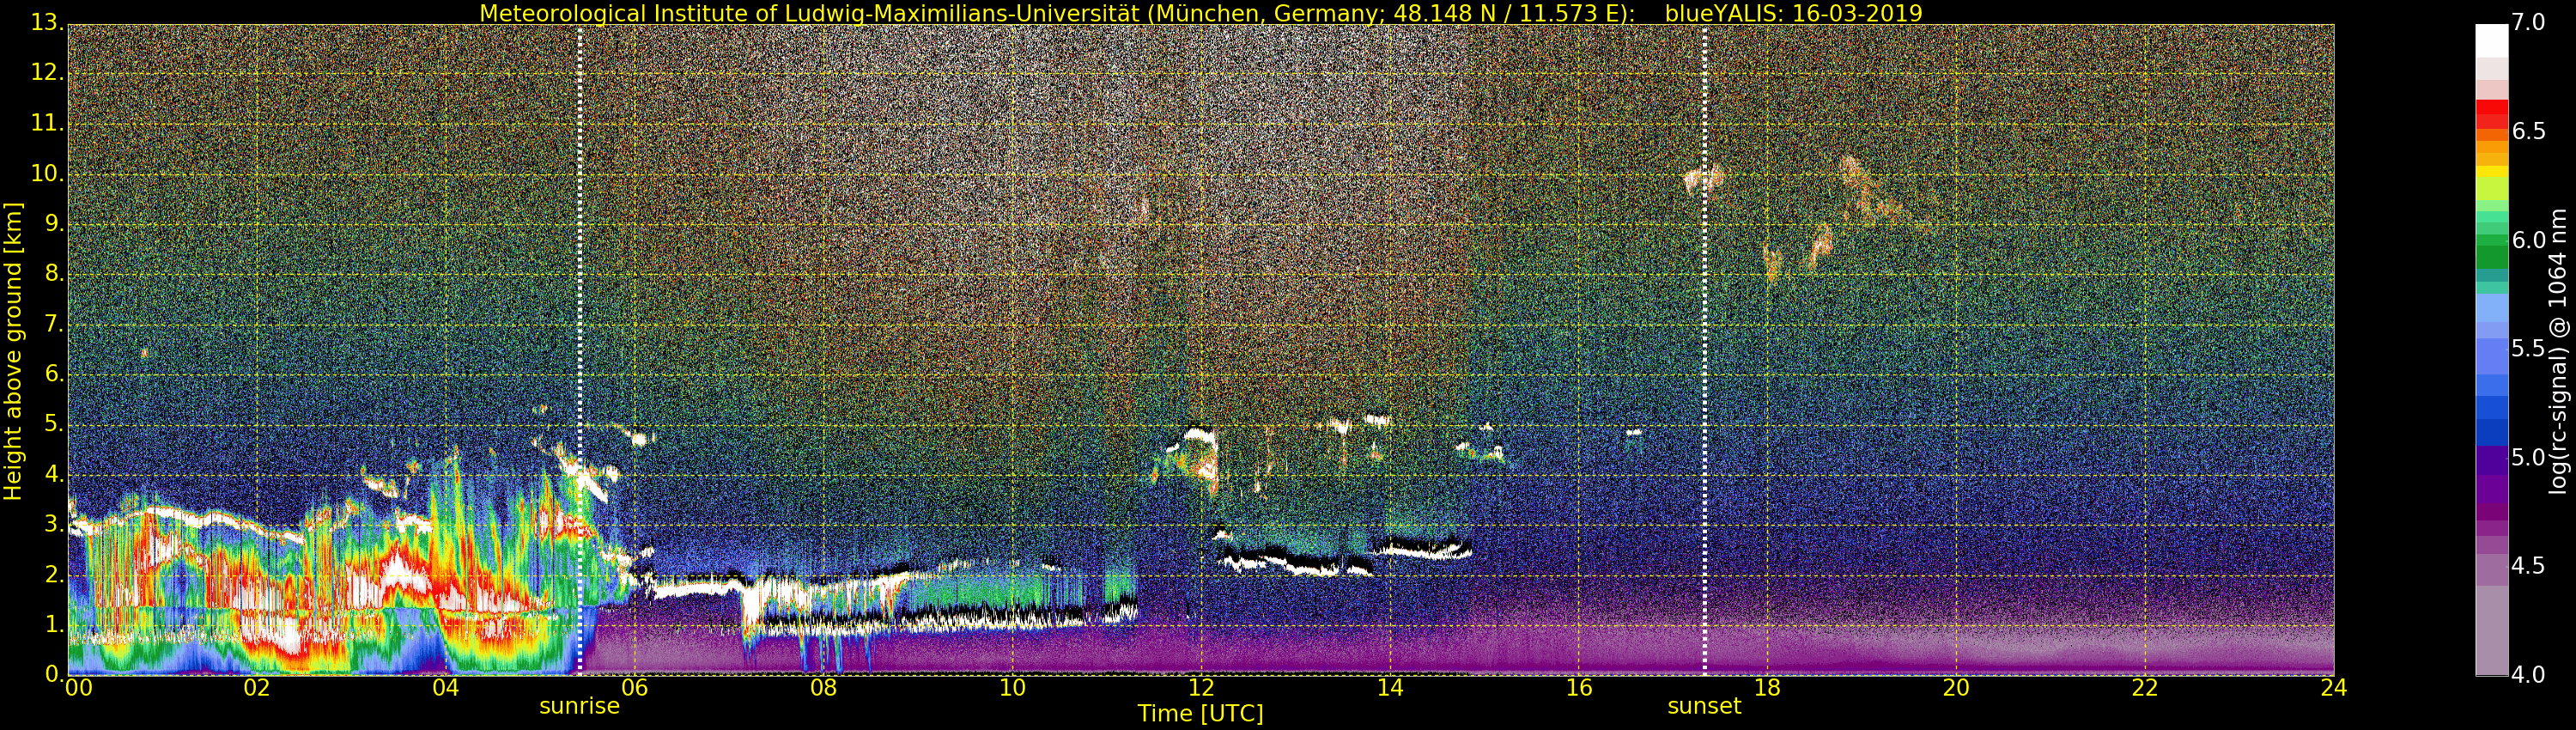This screenshot has height=730, width=2576.
Task: Click the height axis label '6.'
Action: (x=54, y=374)
